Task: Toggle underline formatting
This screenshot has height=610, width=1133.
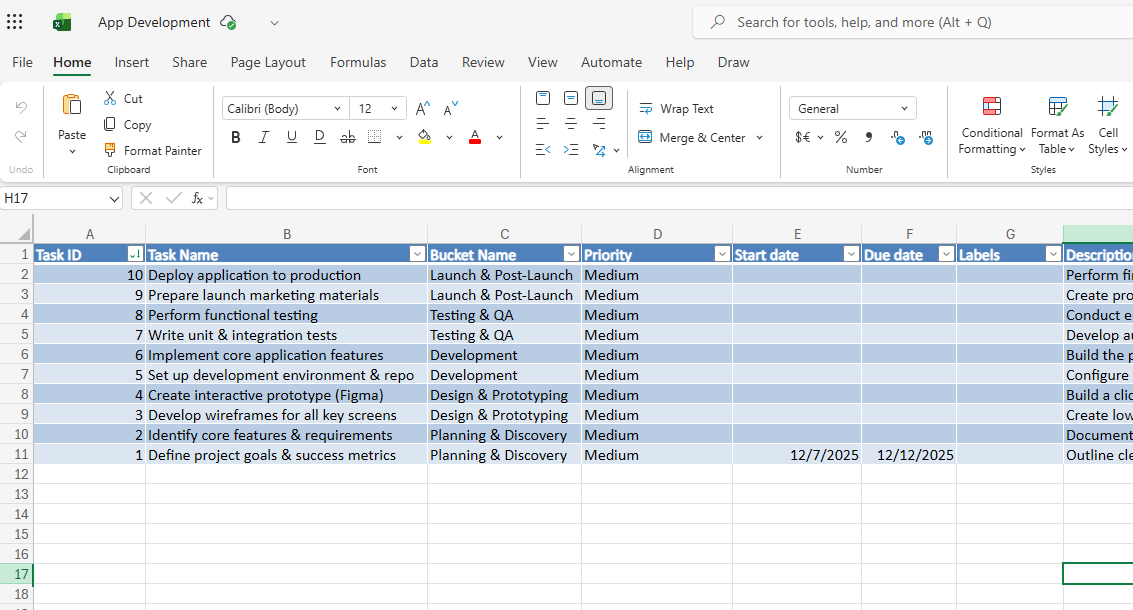Action: (x=292, y=137)
